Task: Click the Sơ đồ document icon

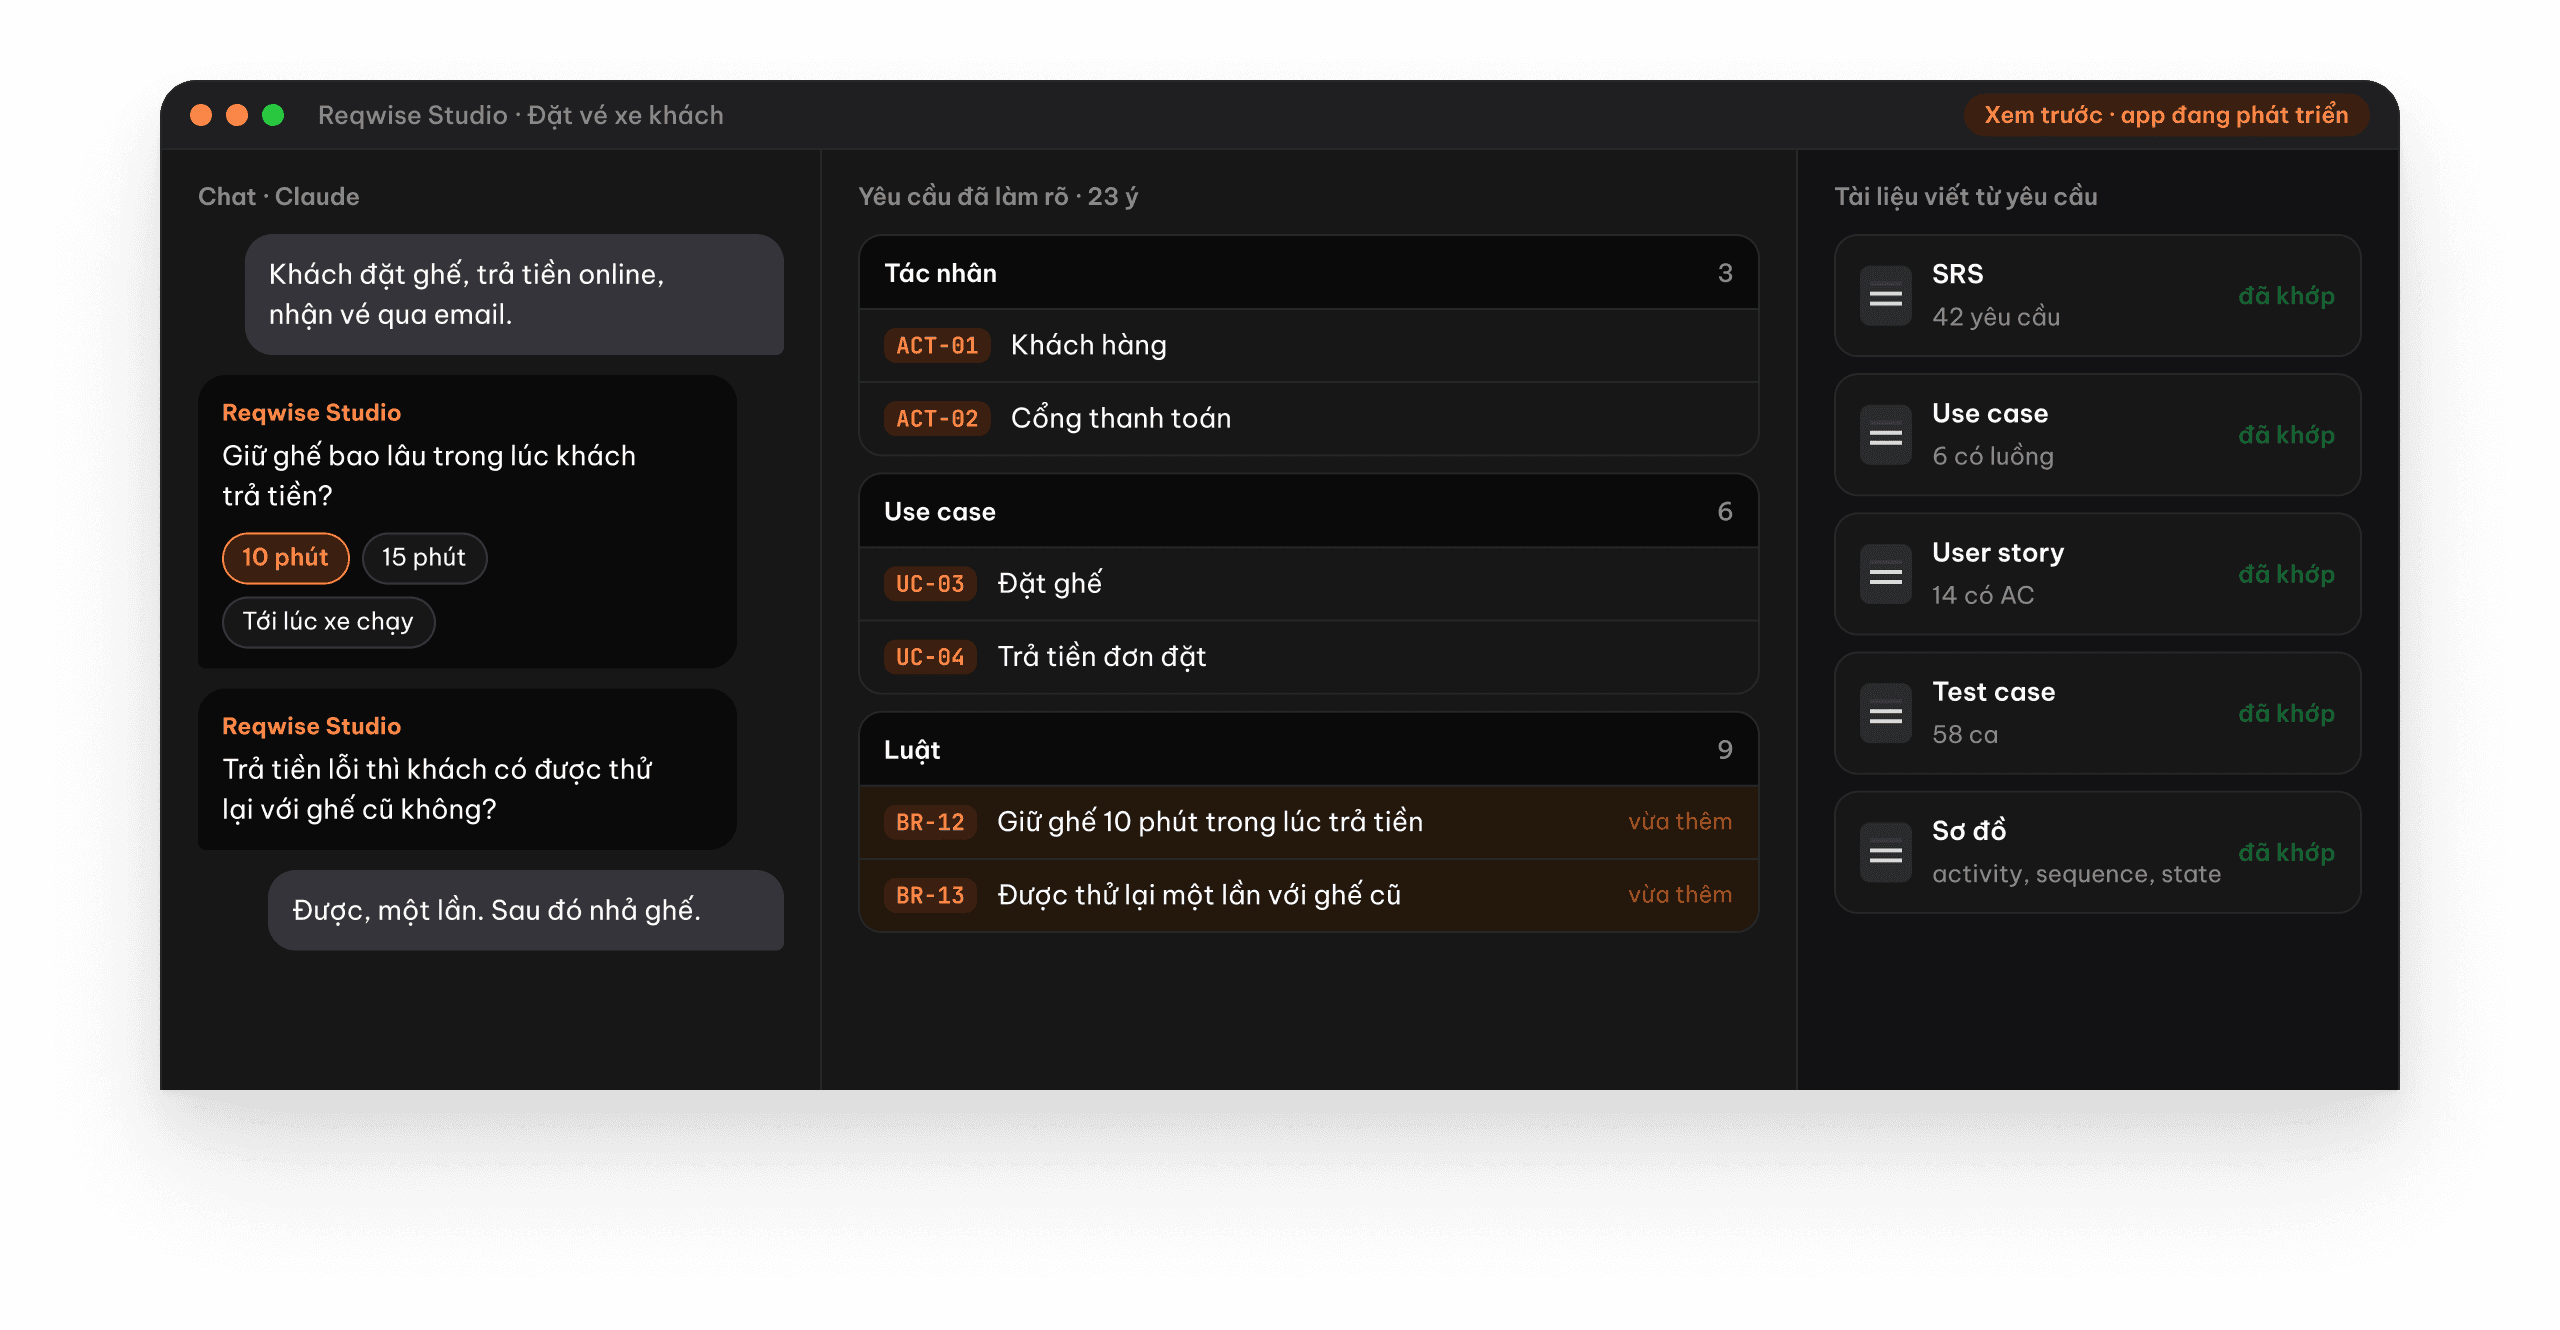Action: [x=1885, y=852]
